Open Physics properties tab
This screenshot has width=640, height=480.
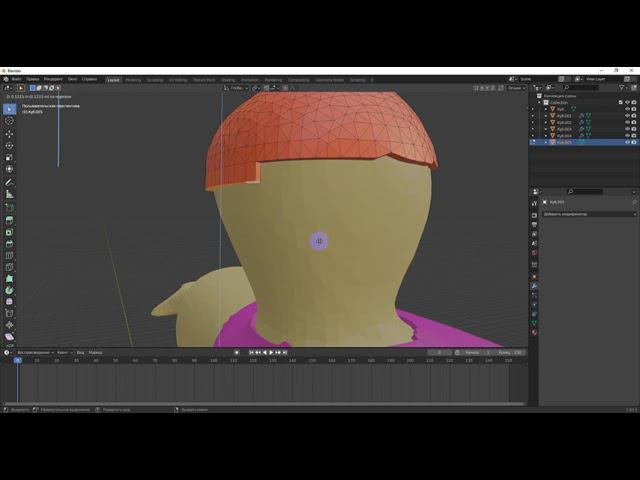(534, 304)
